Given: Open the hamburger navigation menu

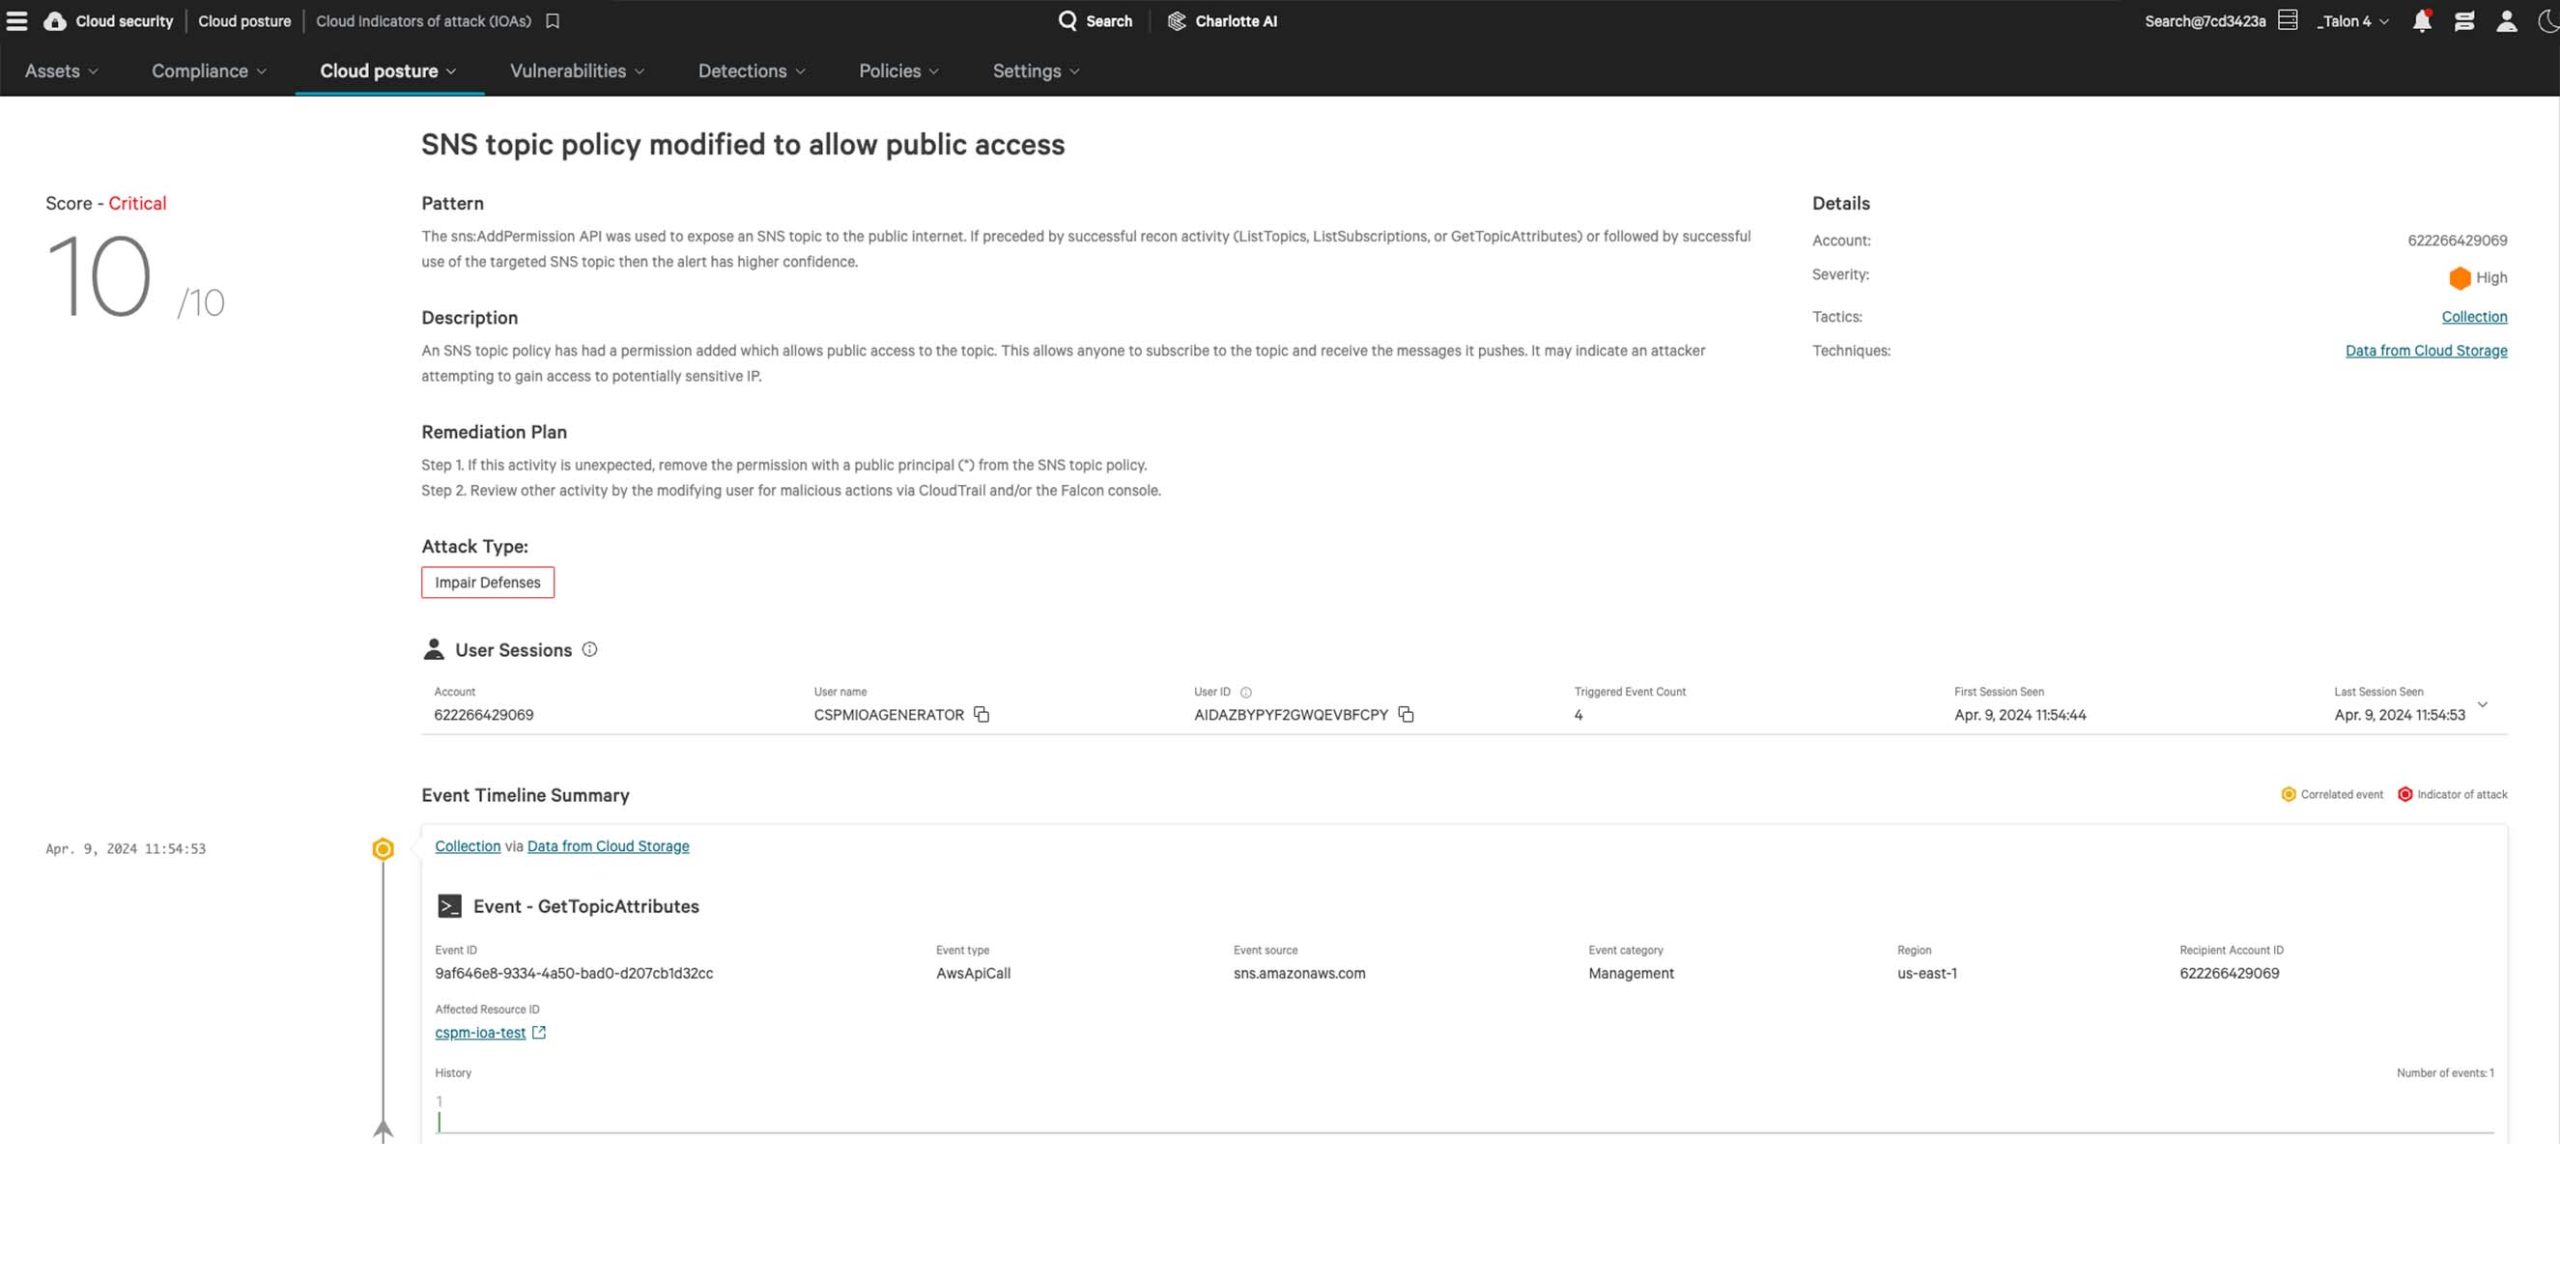Looking at the screenshot, I should pyautogui.click(x=17, y=20).
